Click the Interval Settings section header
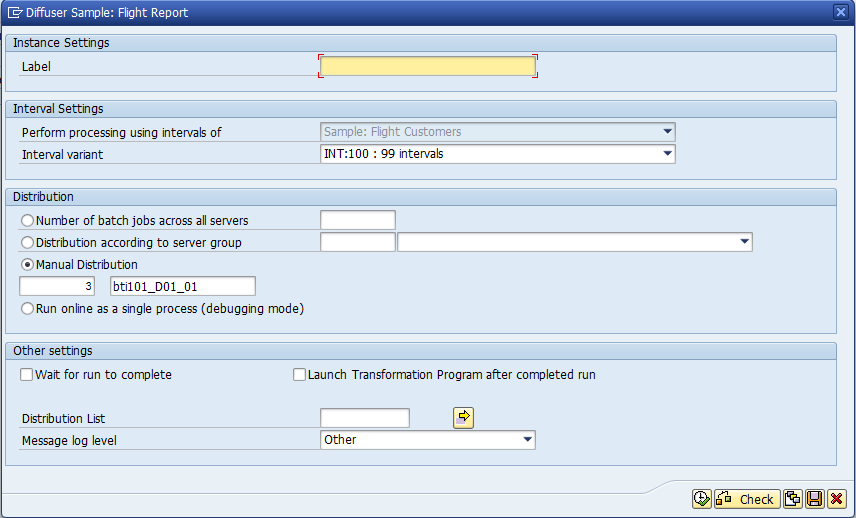The image size is (856, 518). click(421, 109)
